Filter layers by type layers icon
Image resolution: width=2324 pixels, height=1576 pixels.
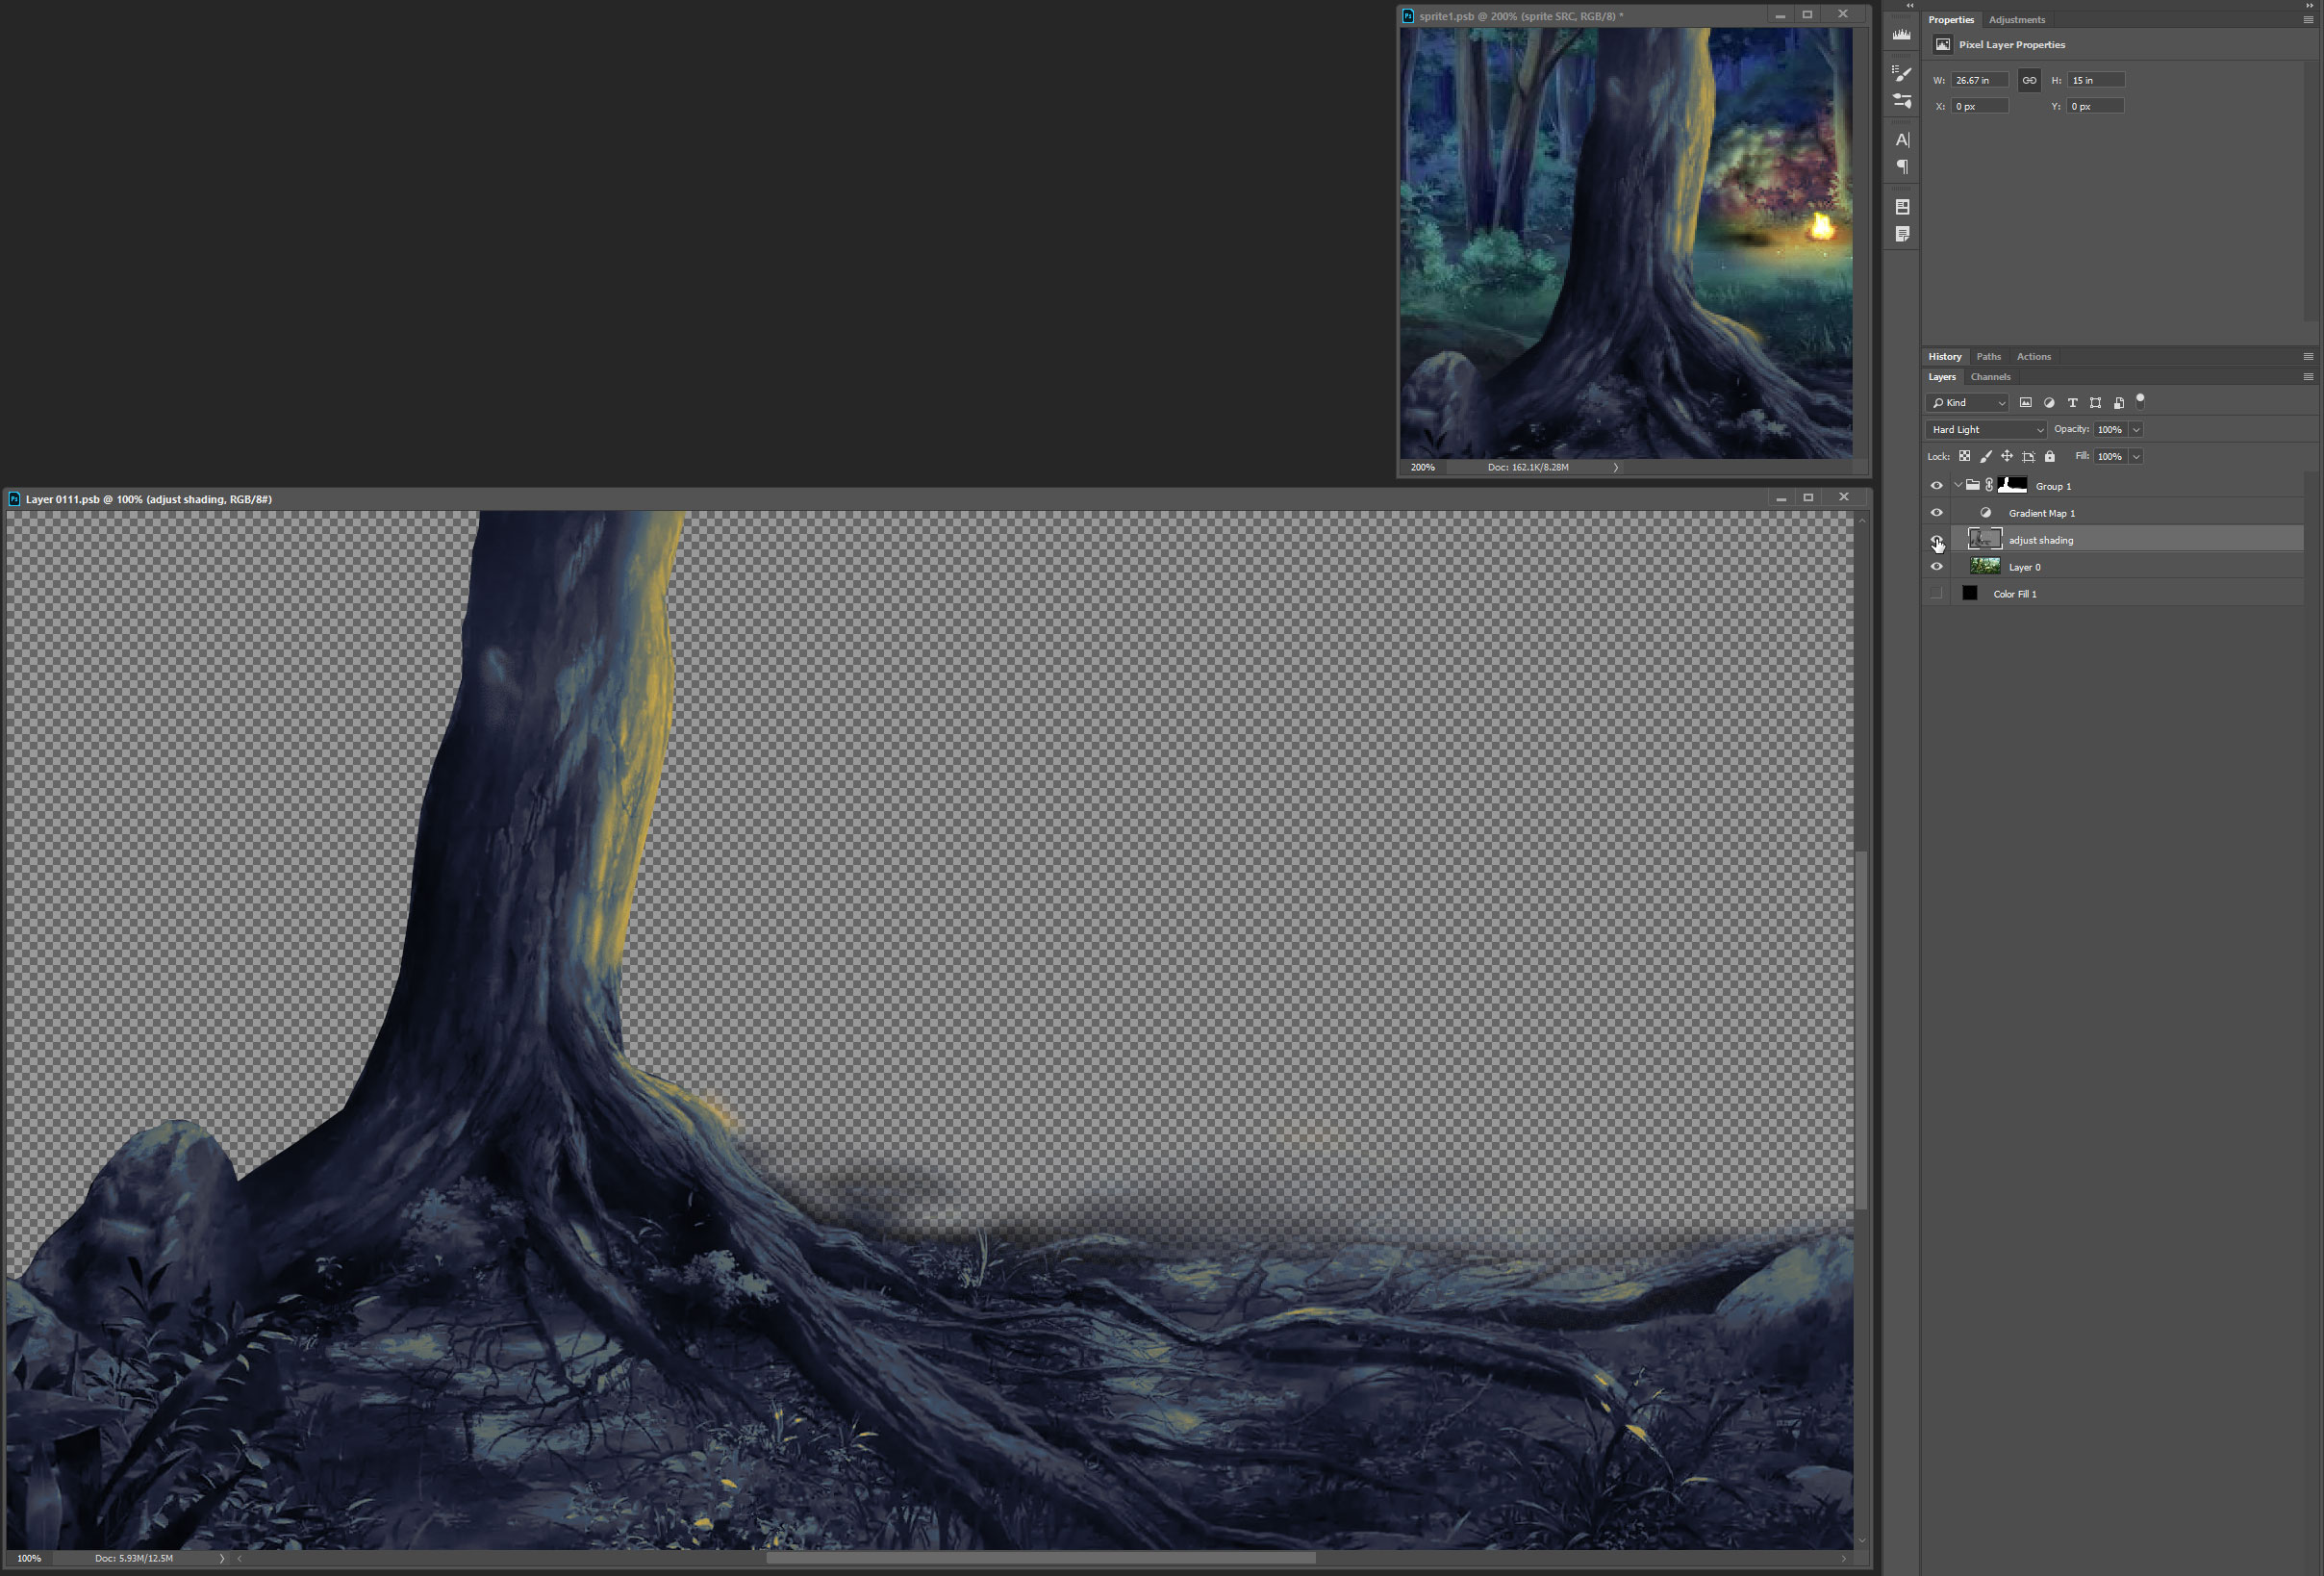pos(2072,403)
